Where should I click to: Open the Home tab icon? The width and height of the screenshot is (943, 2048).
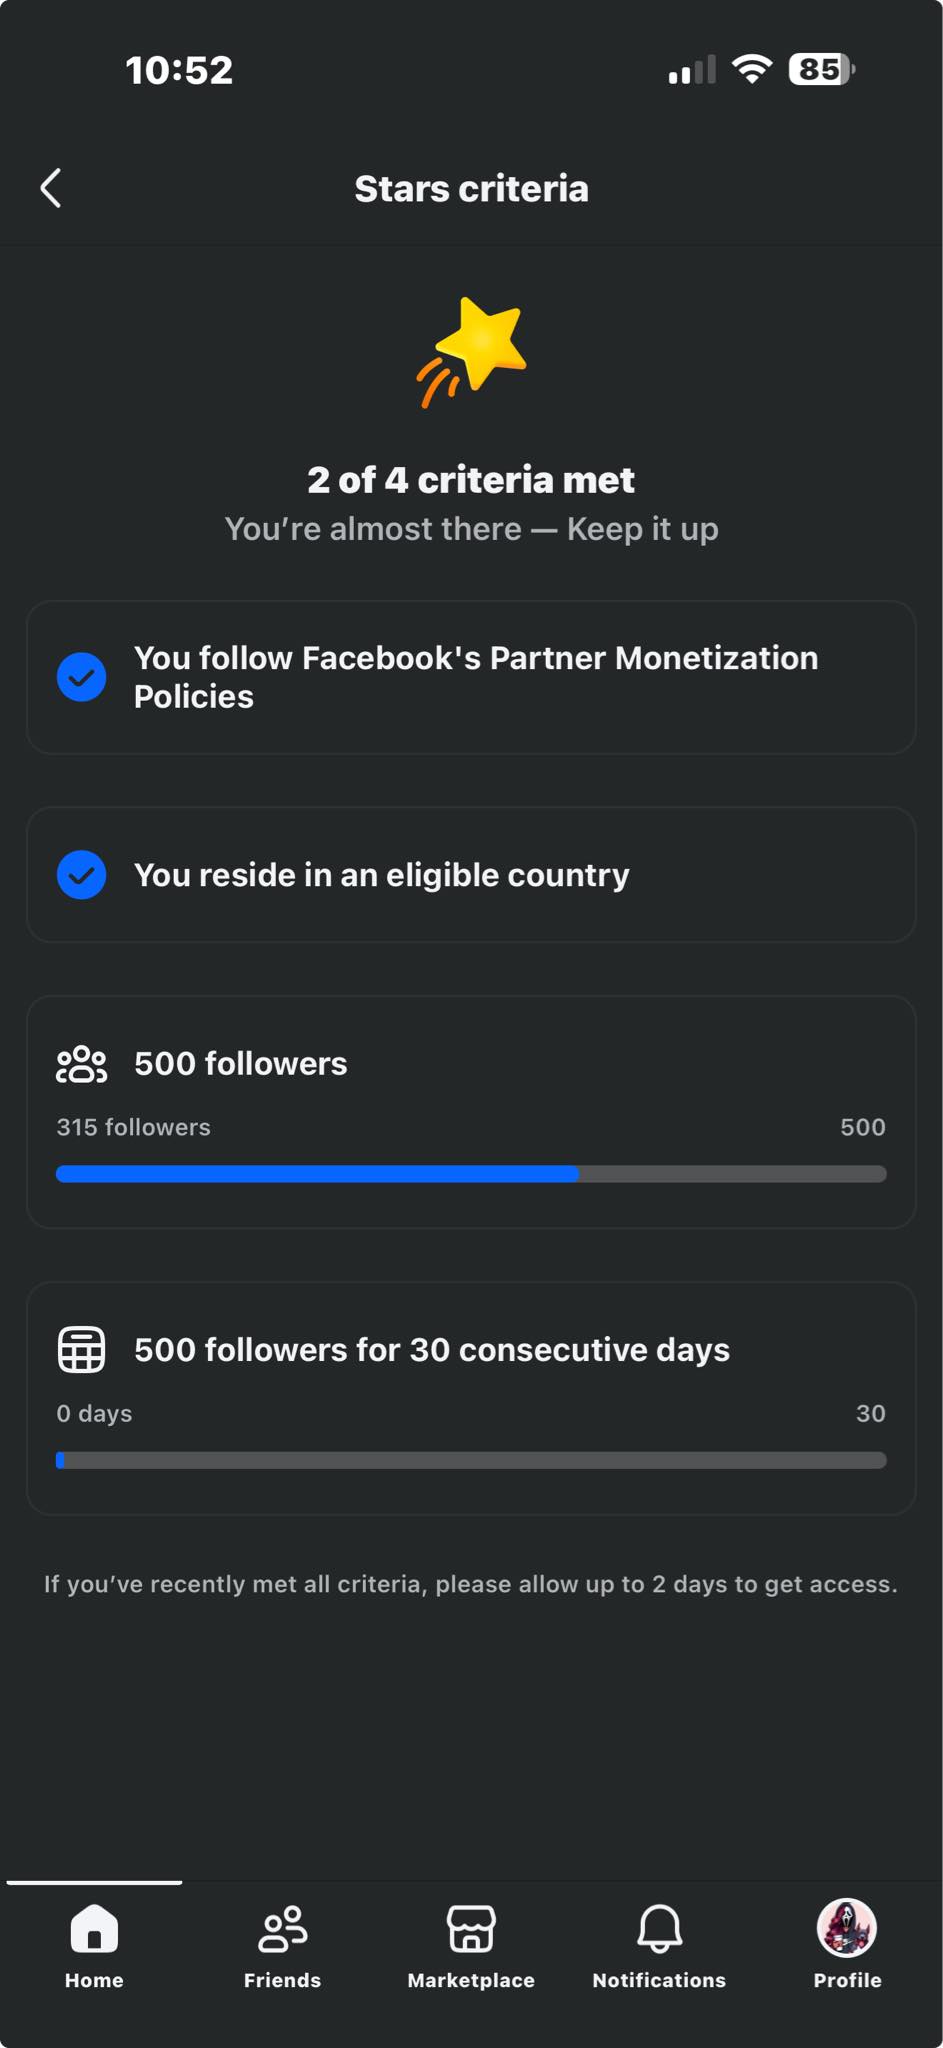[94, 1928]
